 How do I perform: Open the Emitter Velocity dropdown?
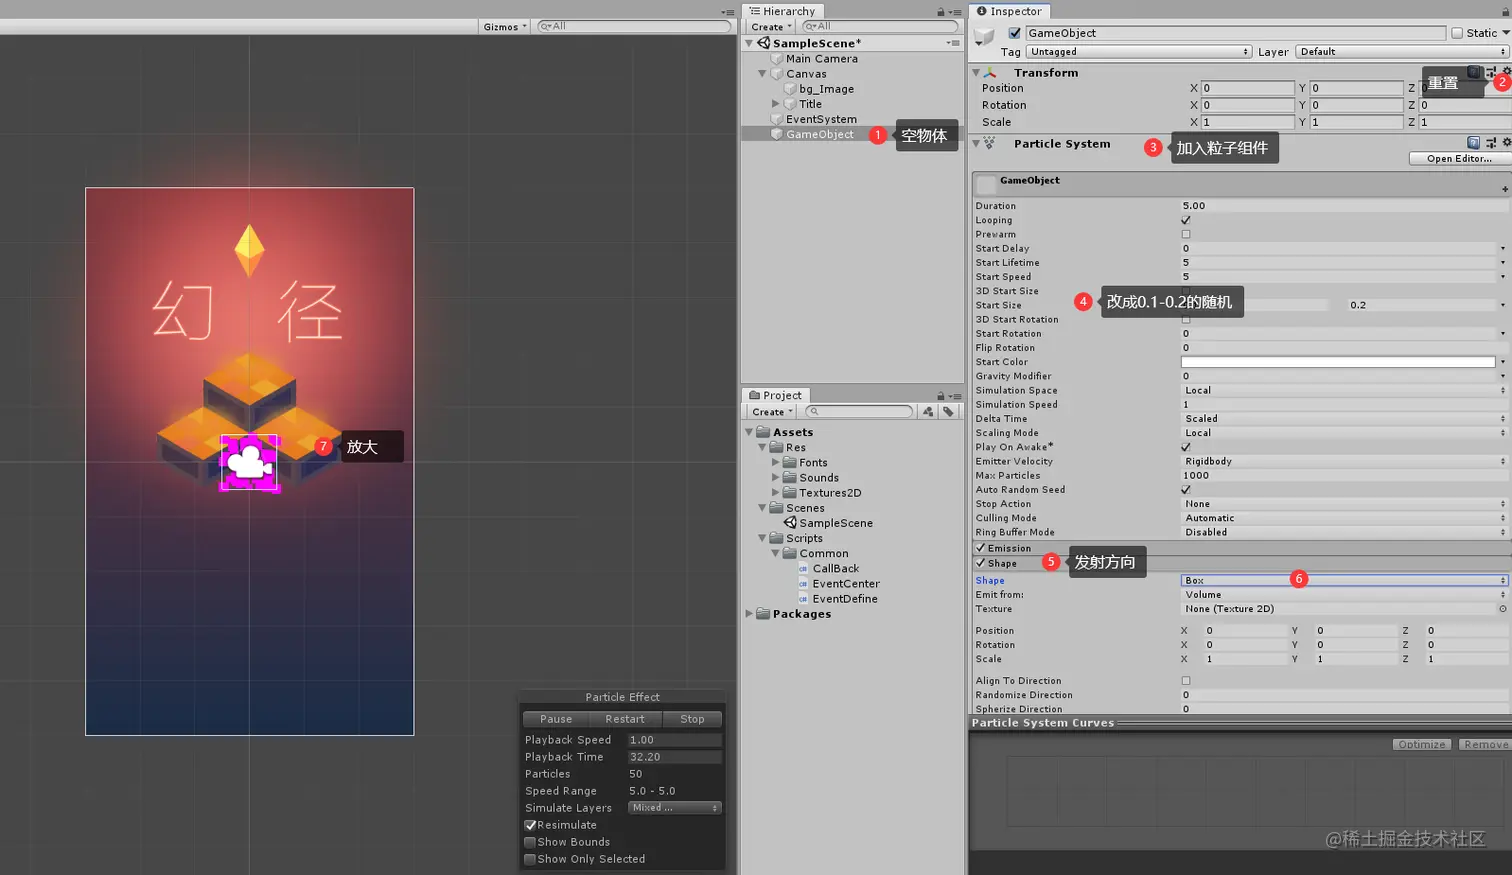pyautogui.click(x=1344, y=462)
